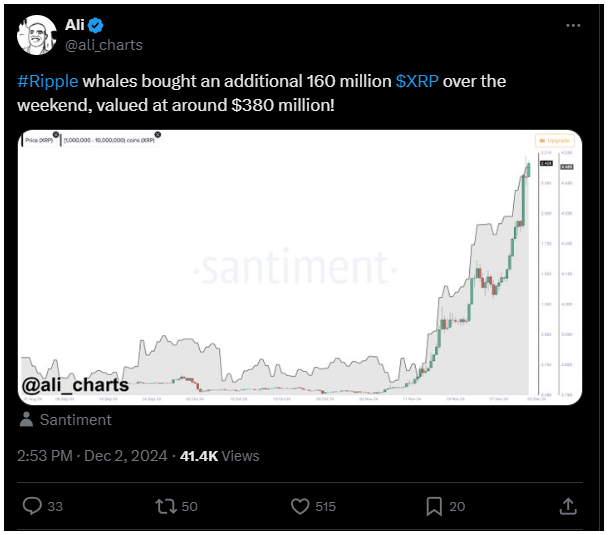Screen dimensions: 608x535
Task: View the 41.4K Views analytics
Action: click(x=219, y=456)
